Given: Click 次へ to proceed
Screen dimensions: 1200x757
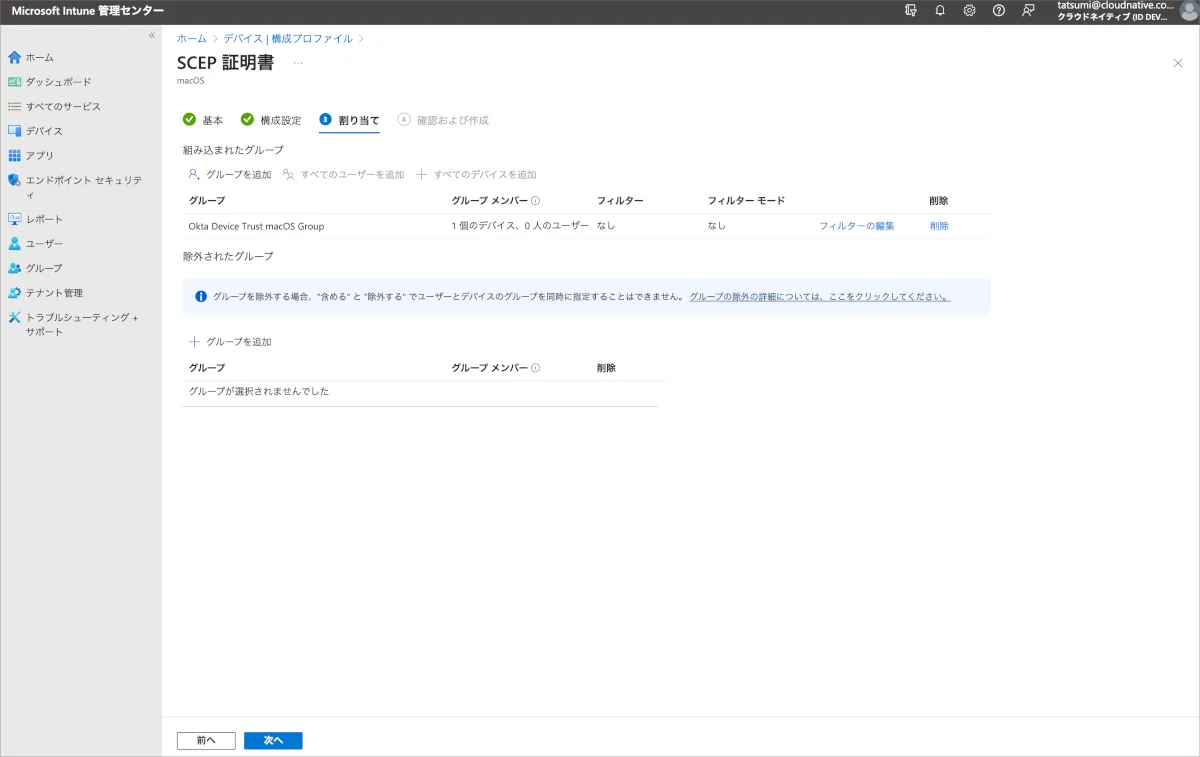Looking at the screenshot, I should click(273, 740).
